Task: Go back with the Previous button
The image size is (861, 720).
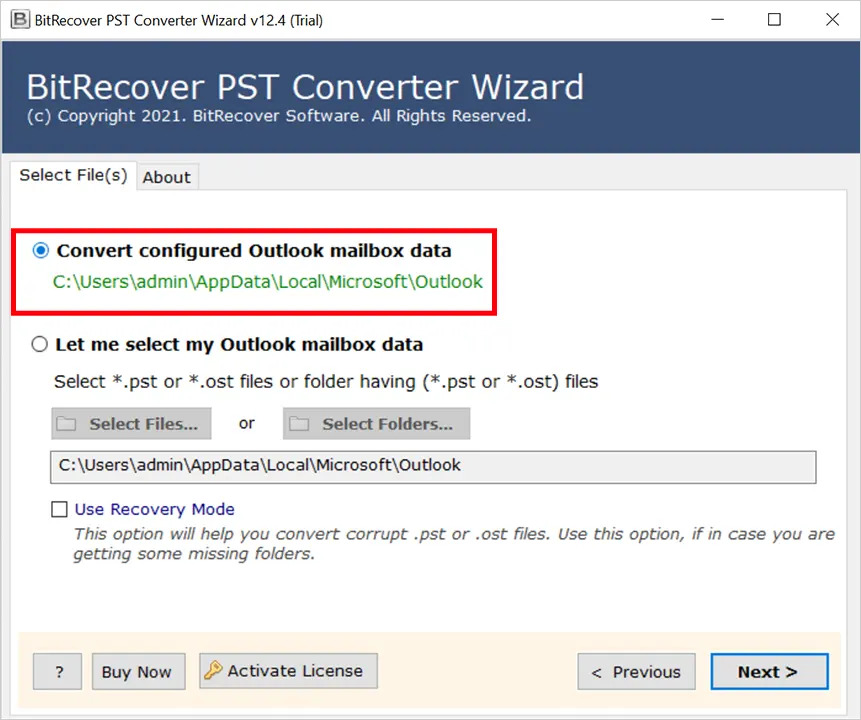Action: (x=636, y=671)
